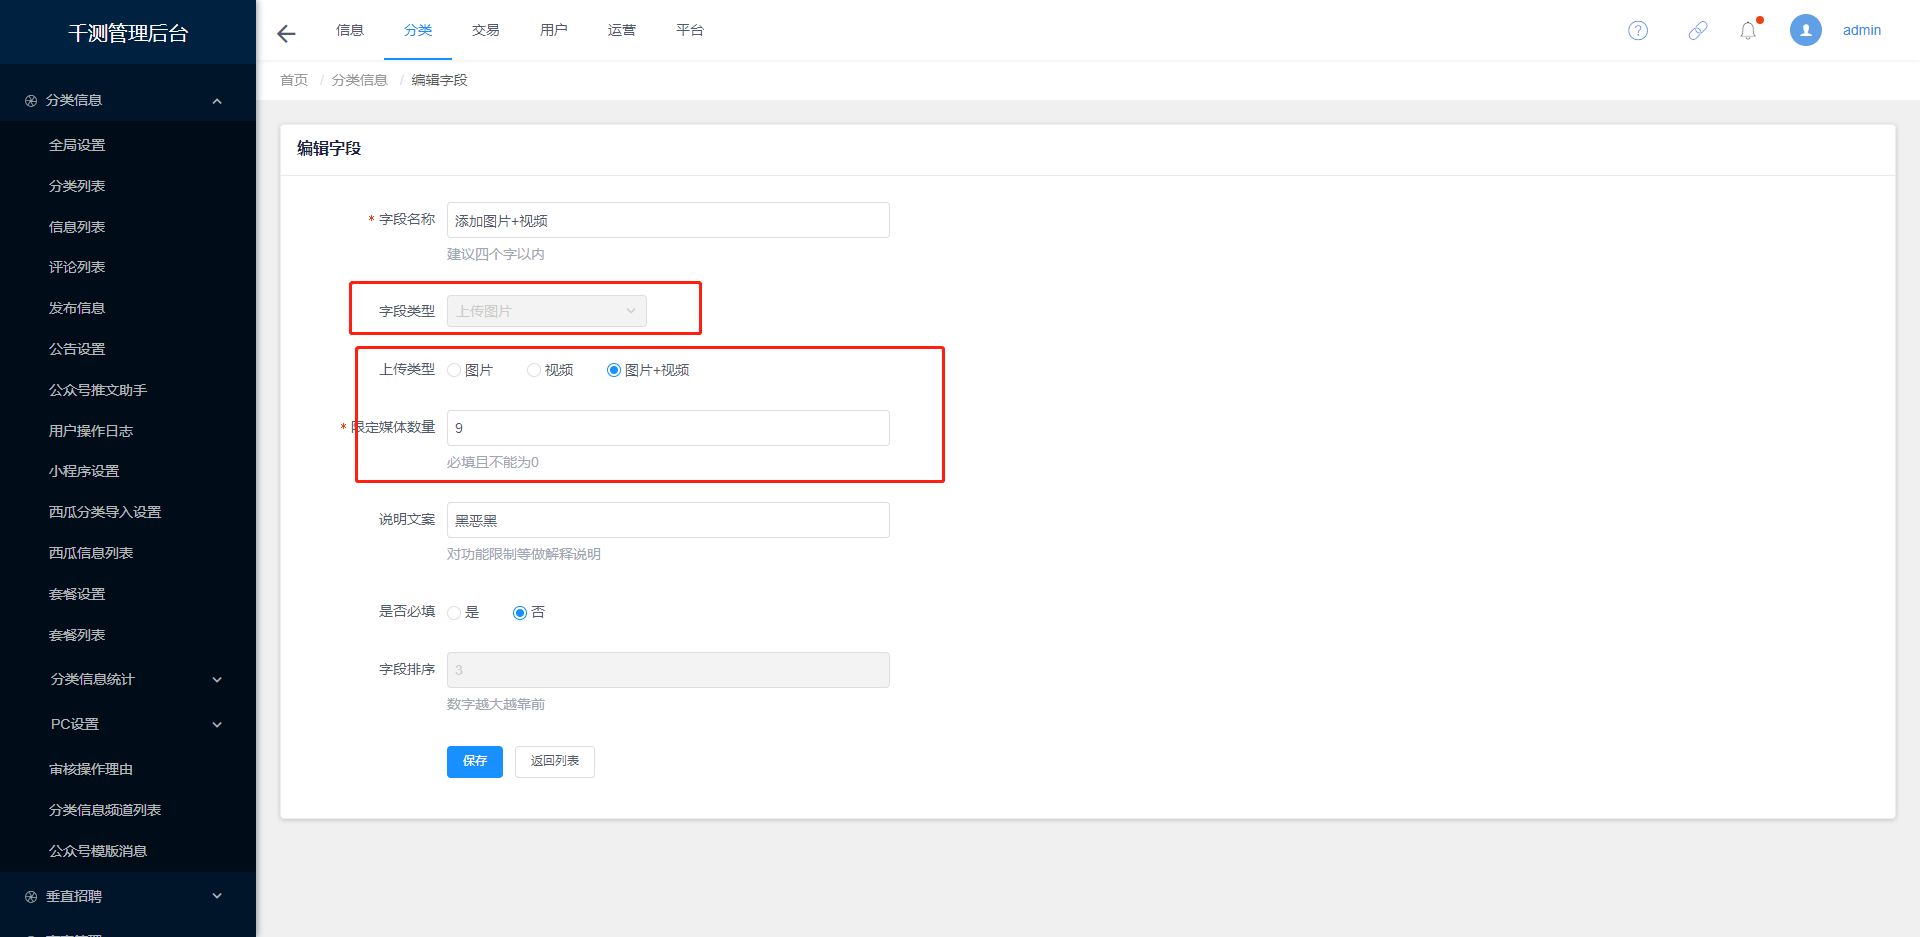The image size is (1920, 937).
Task: Click the back arrow icon
Action: click(x=286, y=34)
